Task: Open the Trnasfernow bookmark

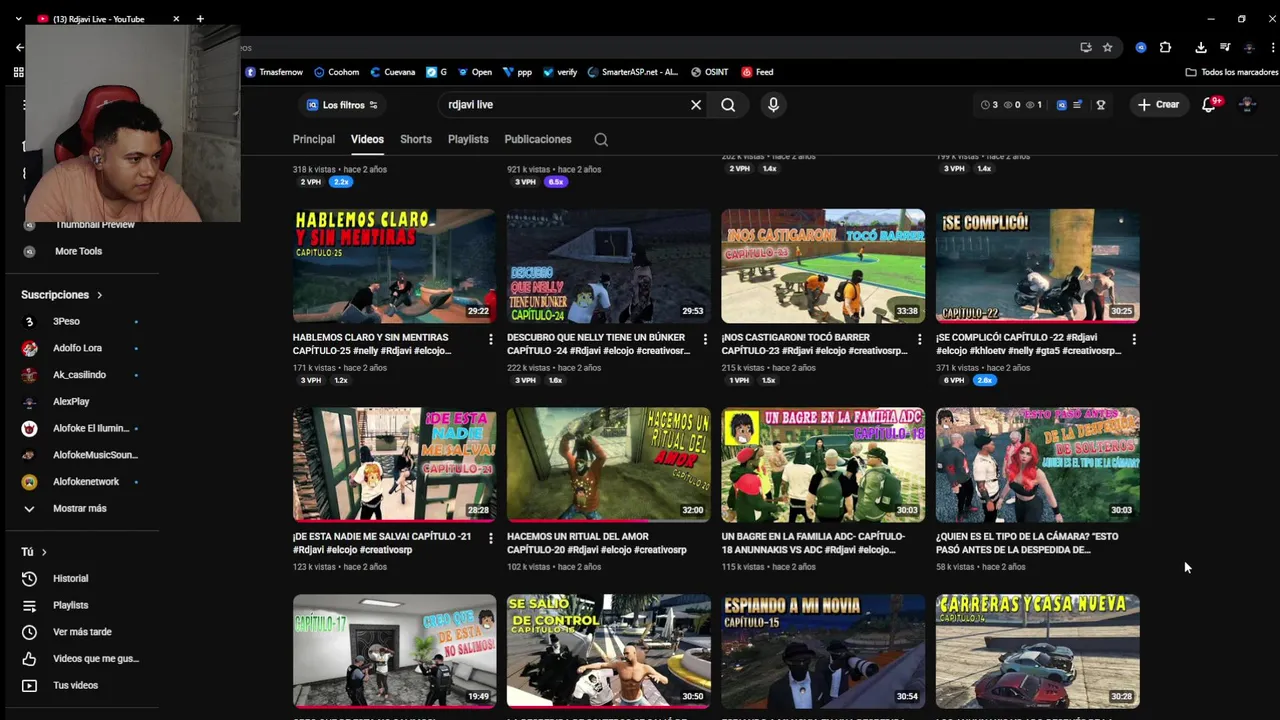Action: click(274, 72)
